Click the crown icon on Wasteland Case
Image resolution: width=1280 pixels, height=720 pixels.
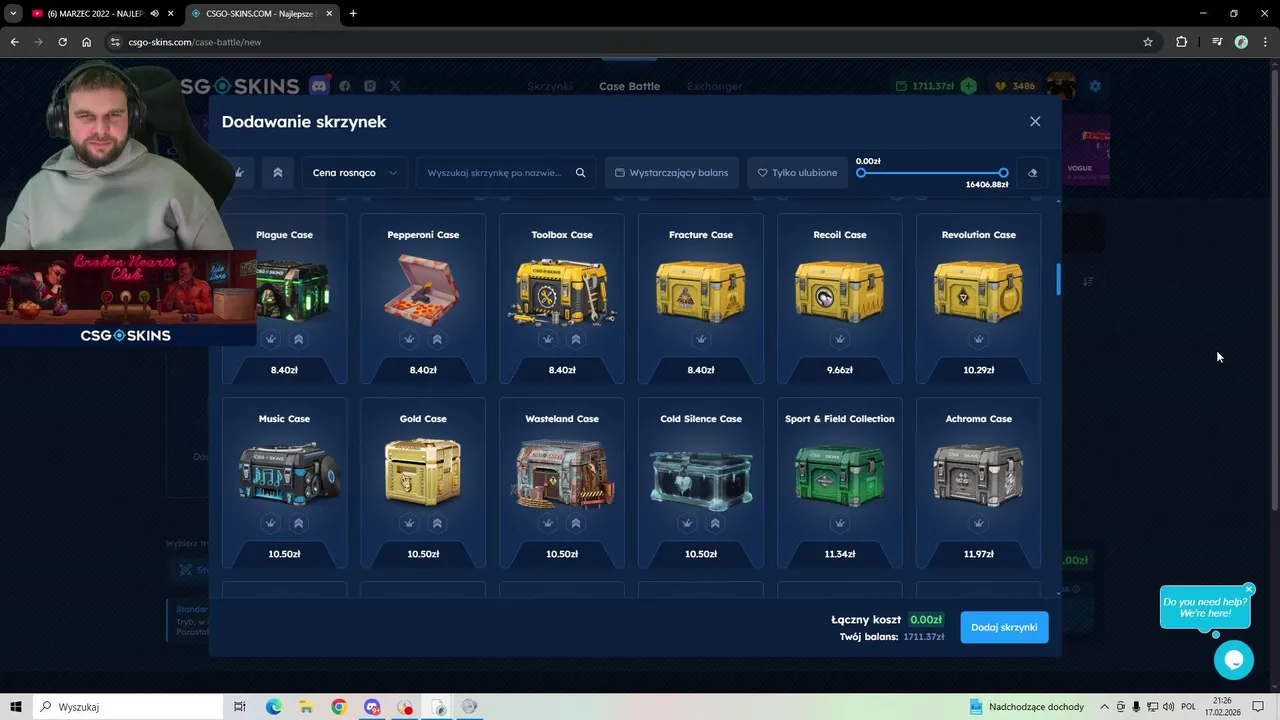point(548,523)
